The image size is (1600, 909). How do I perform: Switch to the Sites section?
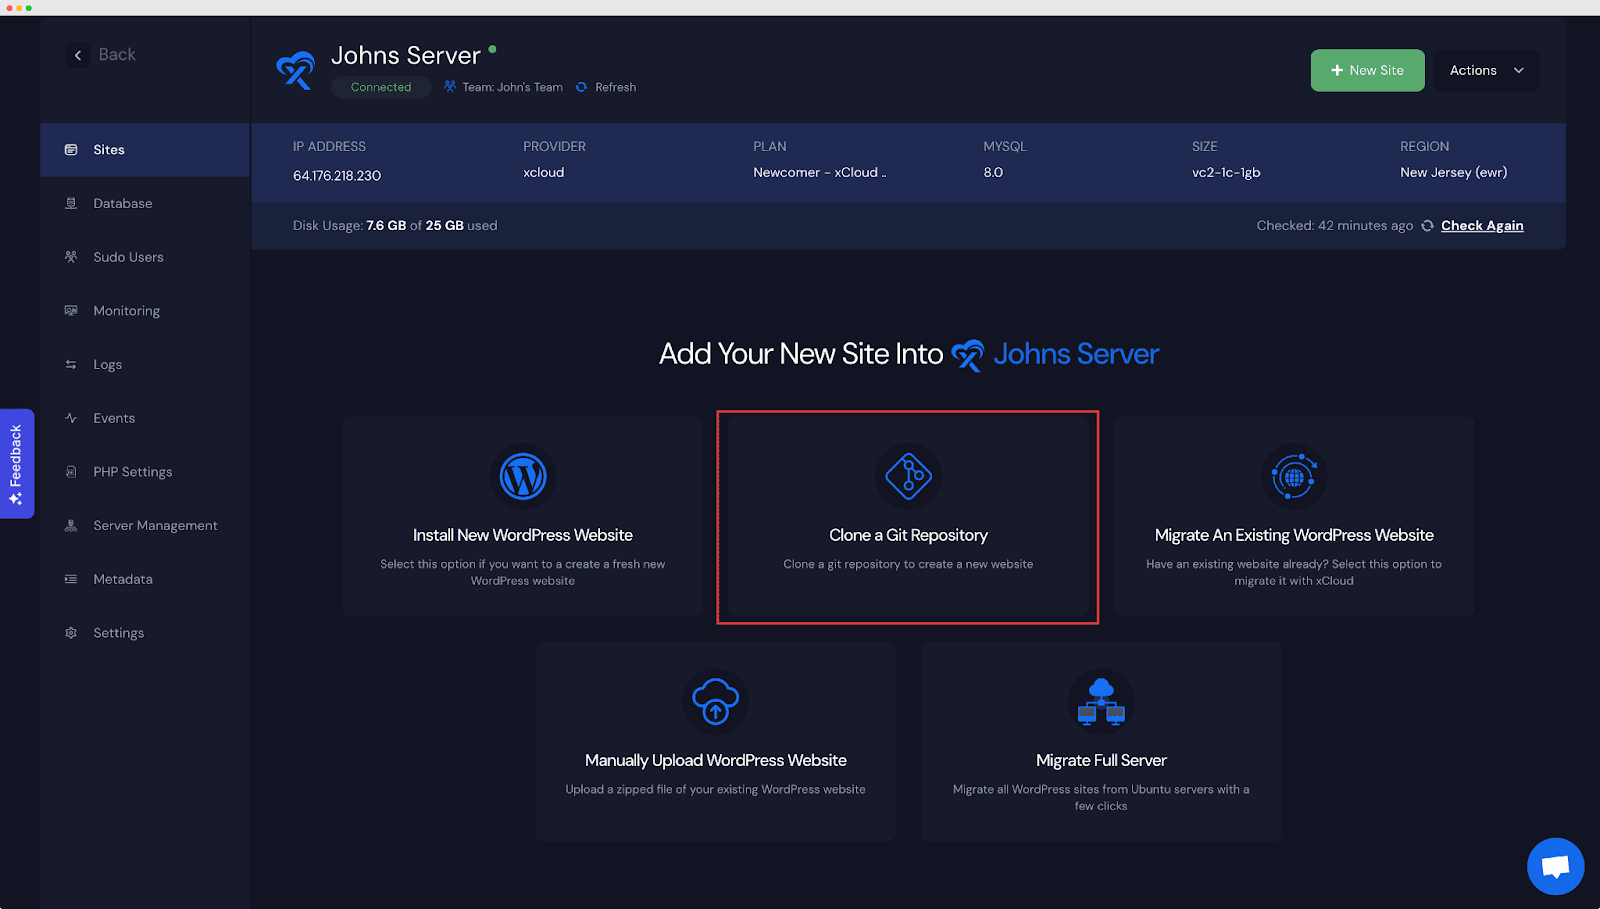108,149
